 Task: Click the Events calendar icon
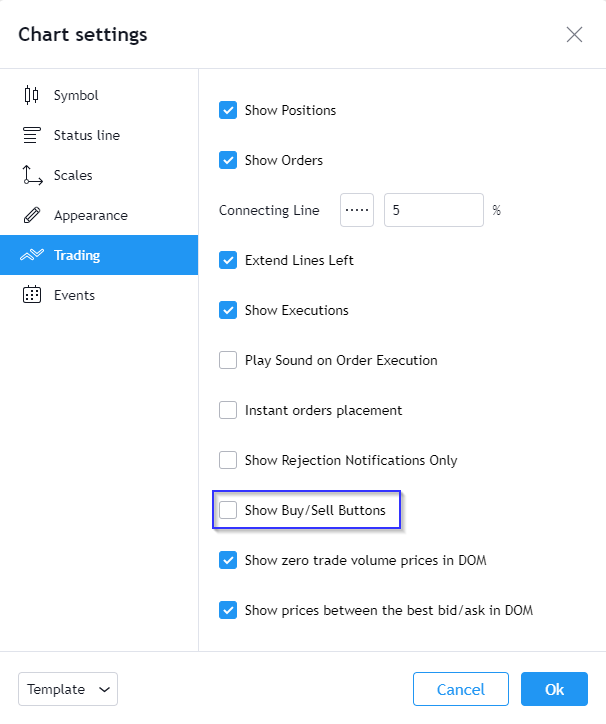coord(32,295)
